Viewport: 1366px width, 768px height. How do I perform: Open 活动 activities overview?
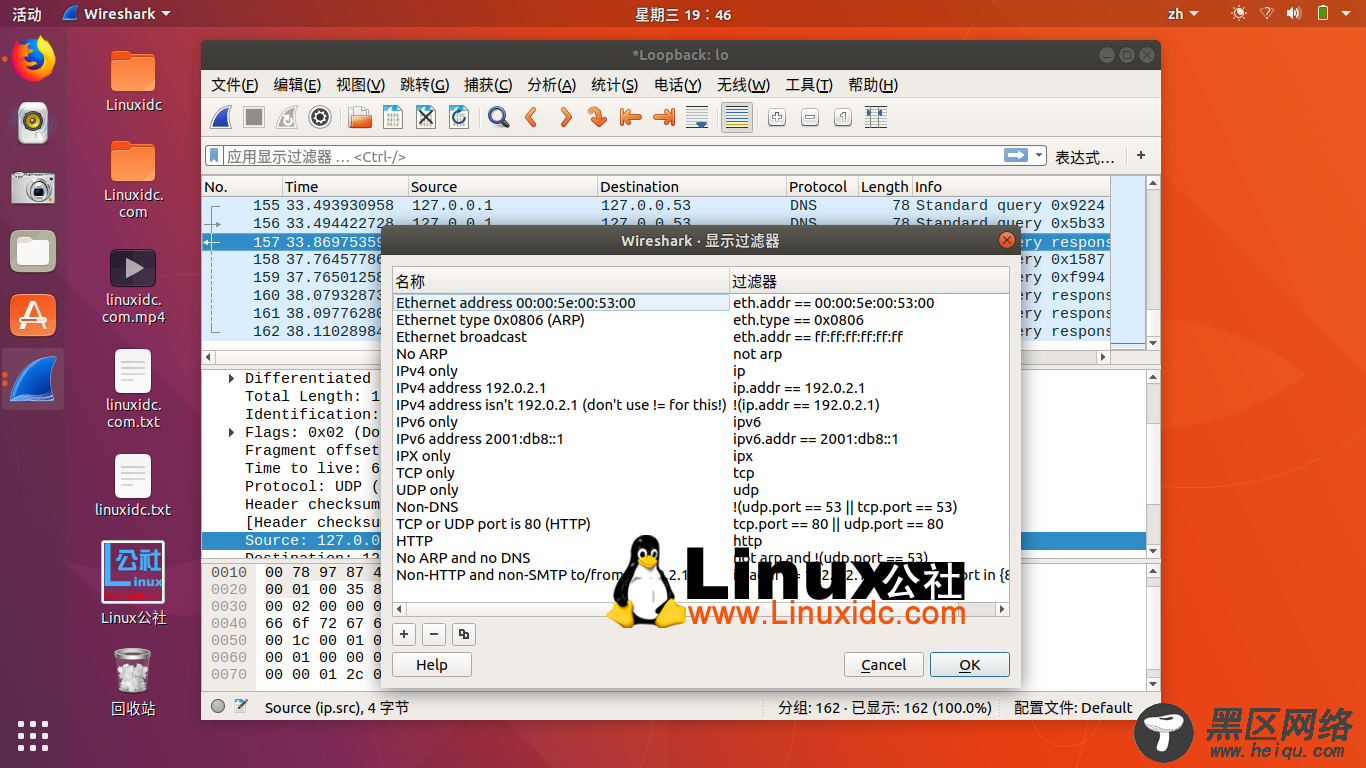27,14
